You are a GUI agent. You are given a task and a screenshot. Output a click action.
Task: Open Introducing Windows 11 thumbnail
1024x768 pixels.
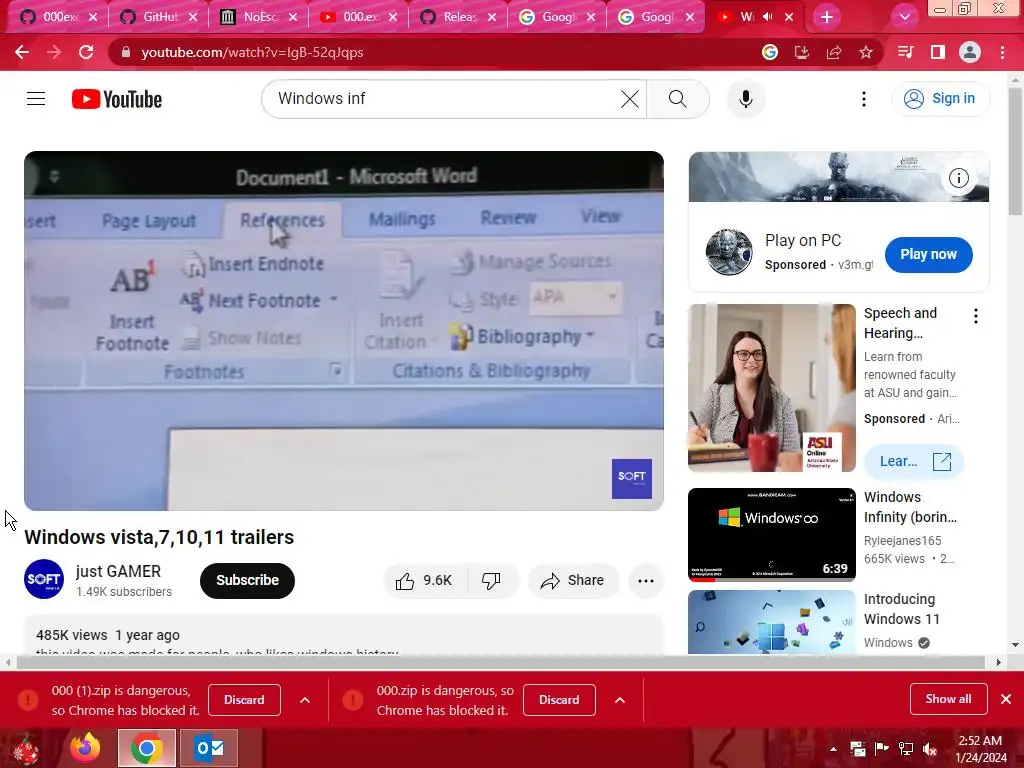click(772, 622)
